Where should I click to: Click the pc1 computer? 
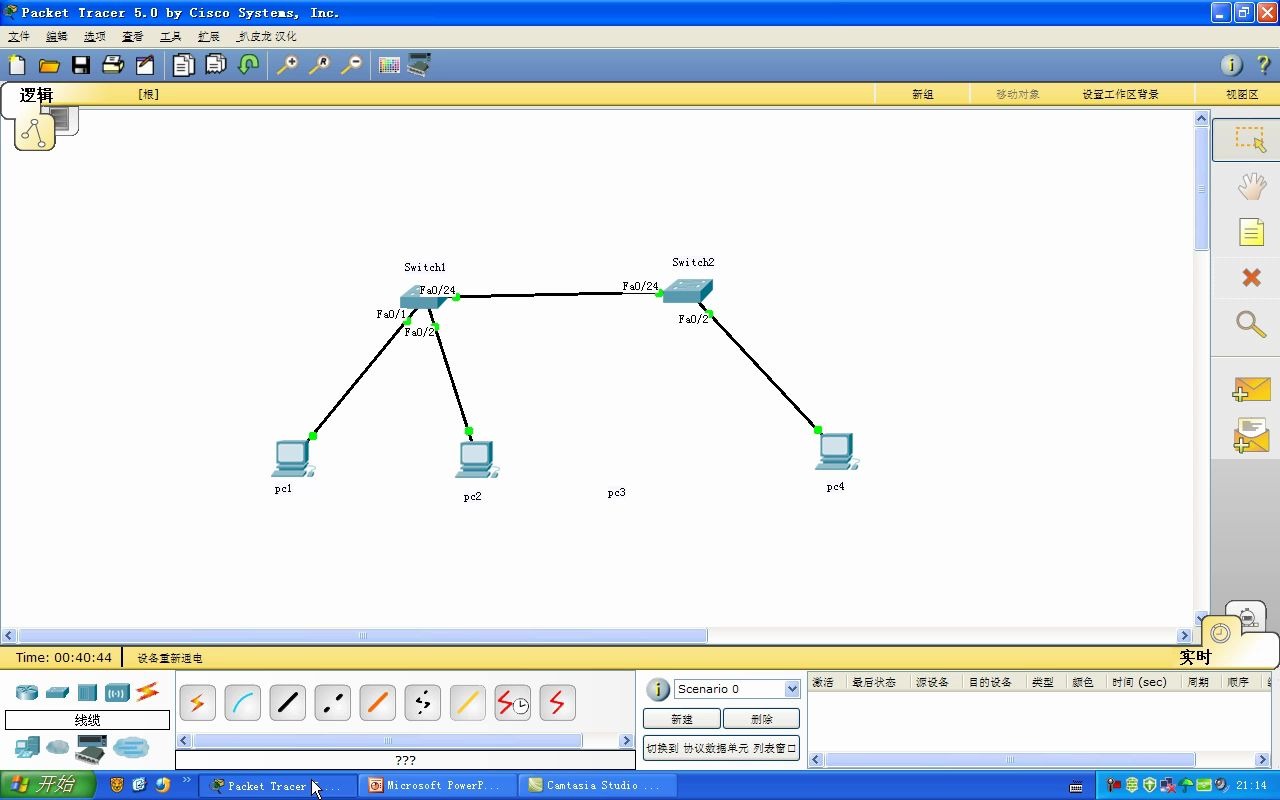click(292, 458)
